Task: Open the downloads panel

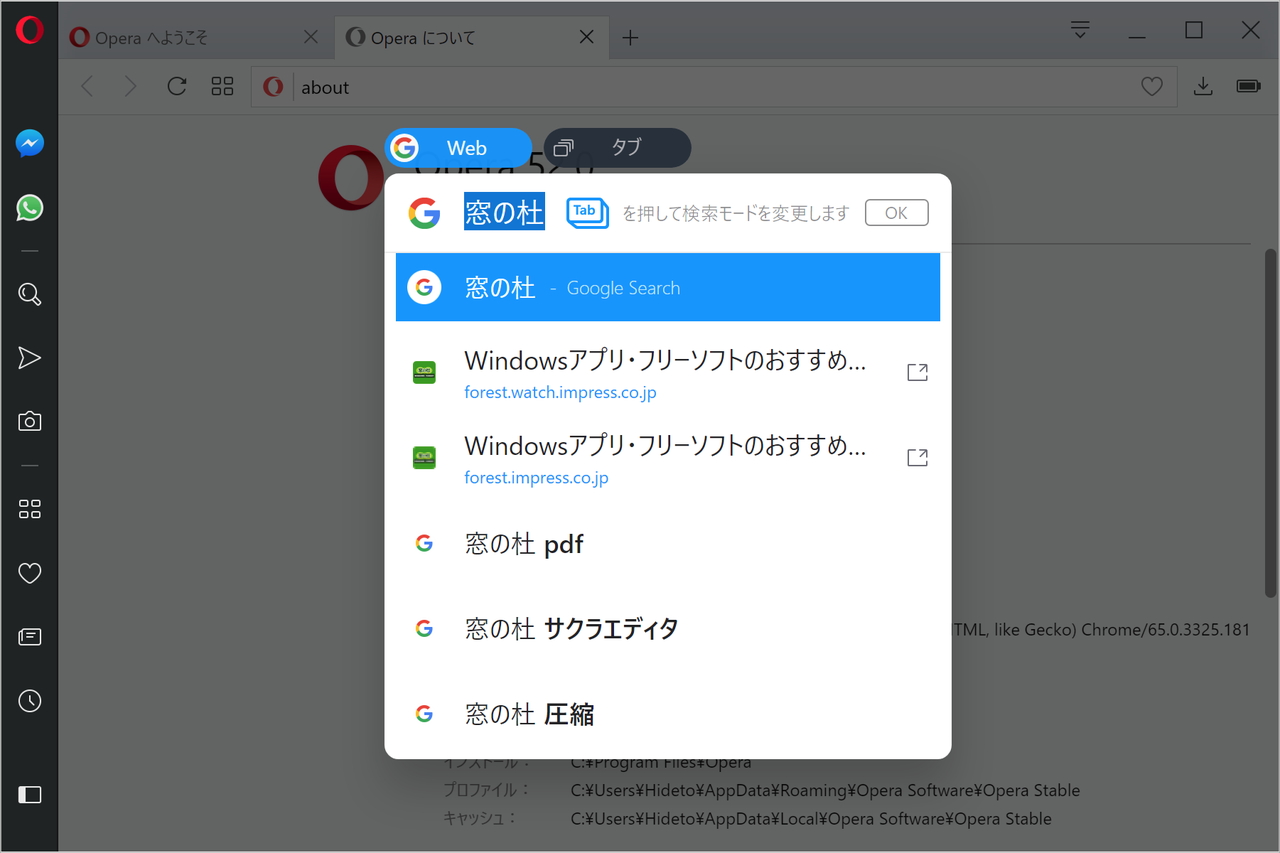Action: click(x=1203, y=87)
